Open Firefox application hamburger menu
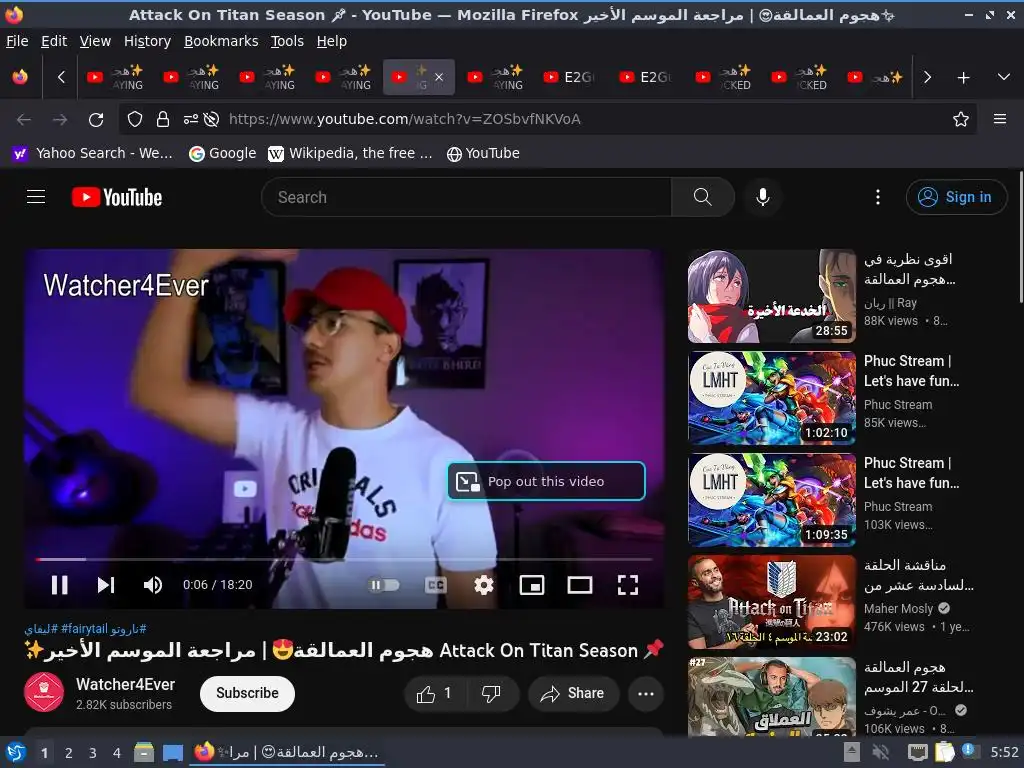Image resolution: width=1024 pixels, height=768 pixels. point(999,119)
